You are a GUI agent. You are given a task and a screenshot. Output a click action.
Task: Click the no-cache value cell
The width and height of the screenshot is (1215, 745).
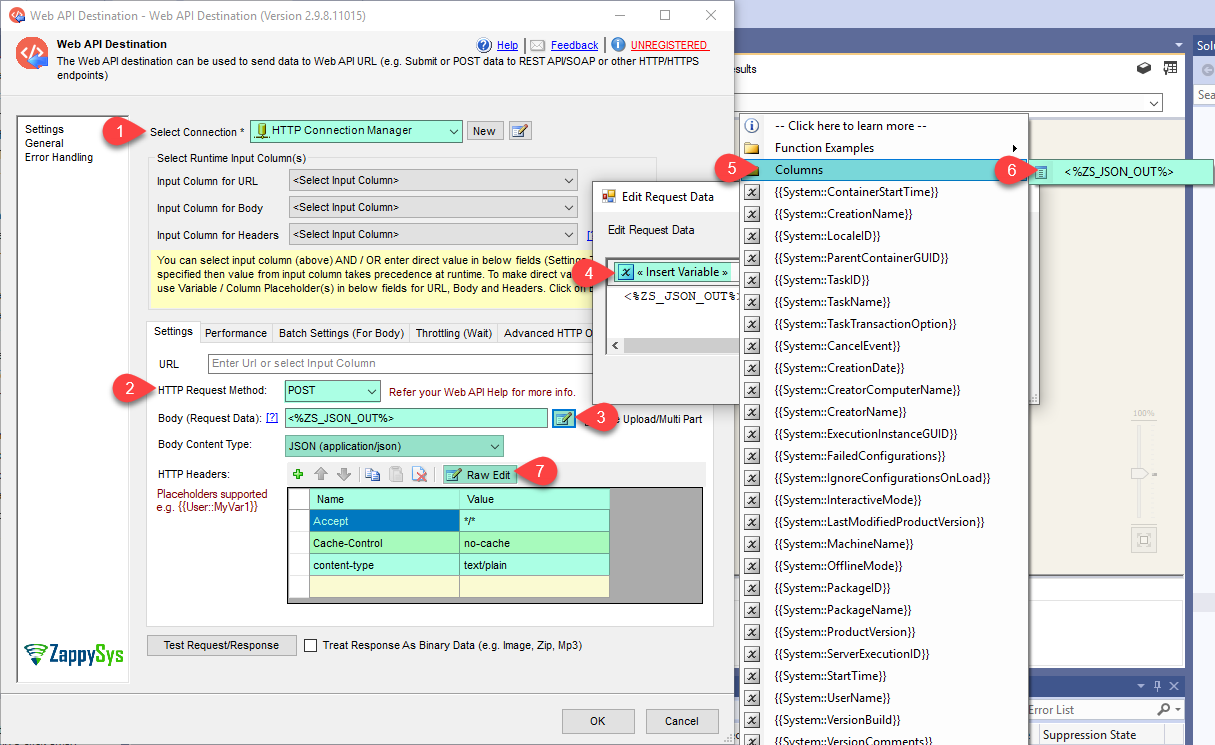tap(534, 543)
